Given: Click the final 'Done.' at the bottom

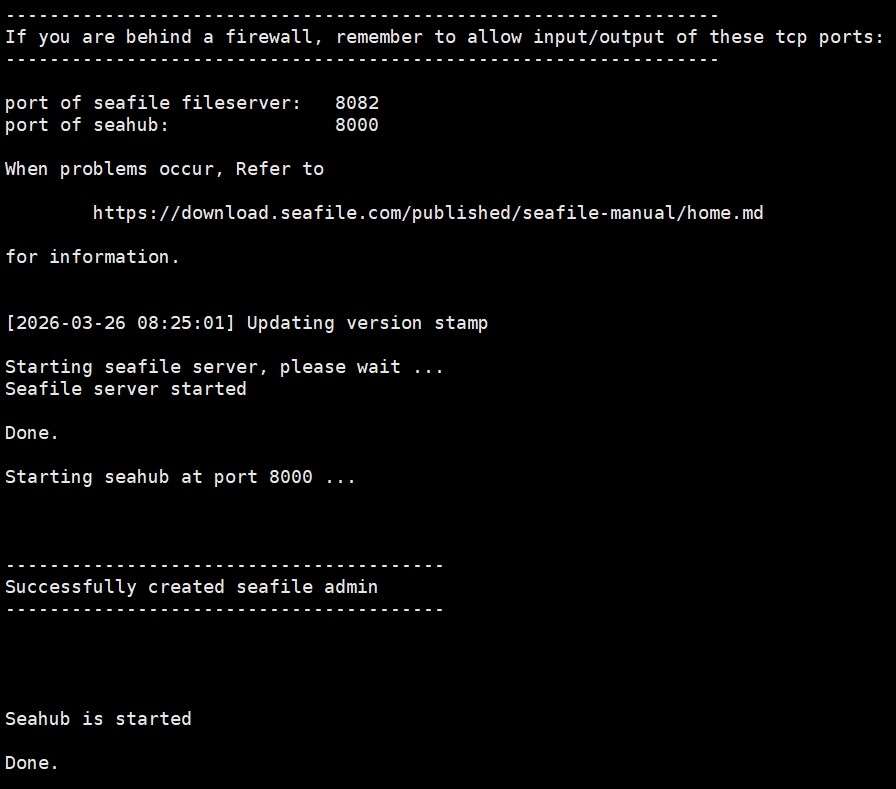Looking at the screenshot, I should [32, 763].
